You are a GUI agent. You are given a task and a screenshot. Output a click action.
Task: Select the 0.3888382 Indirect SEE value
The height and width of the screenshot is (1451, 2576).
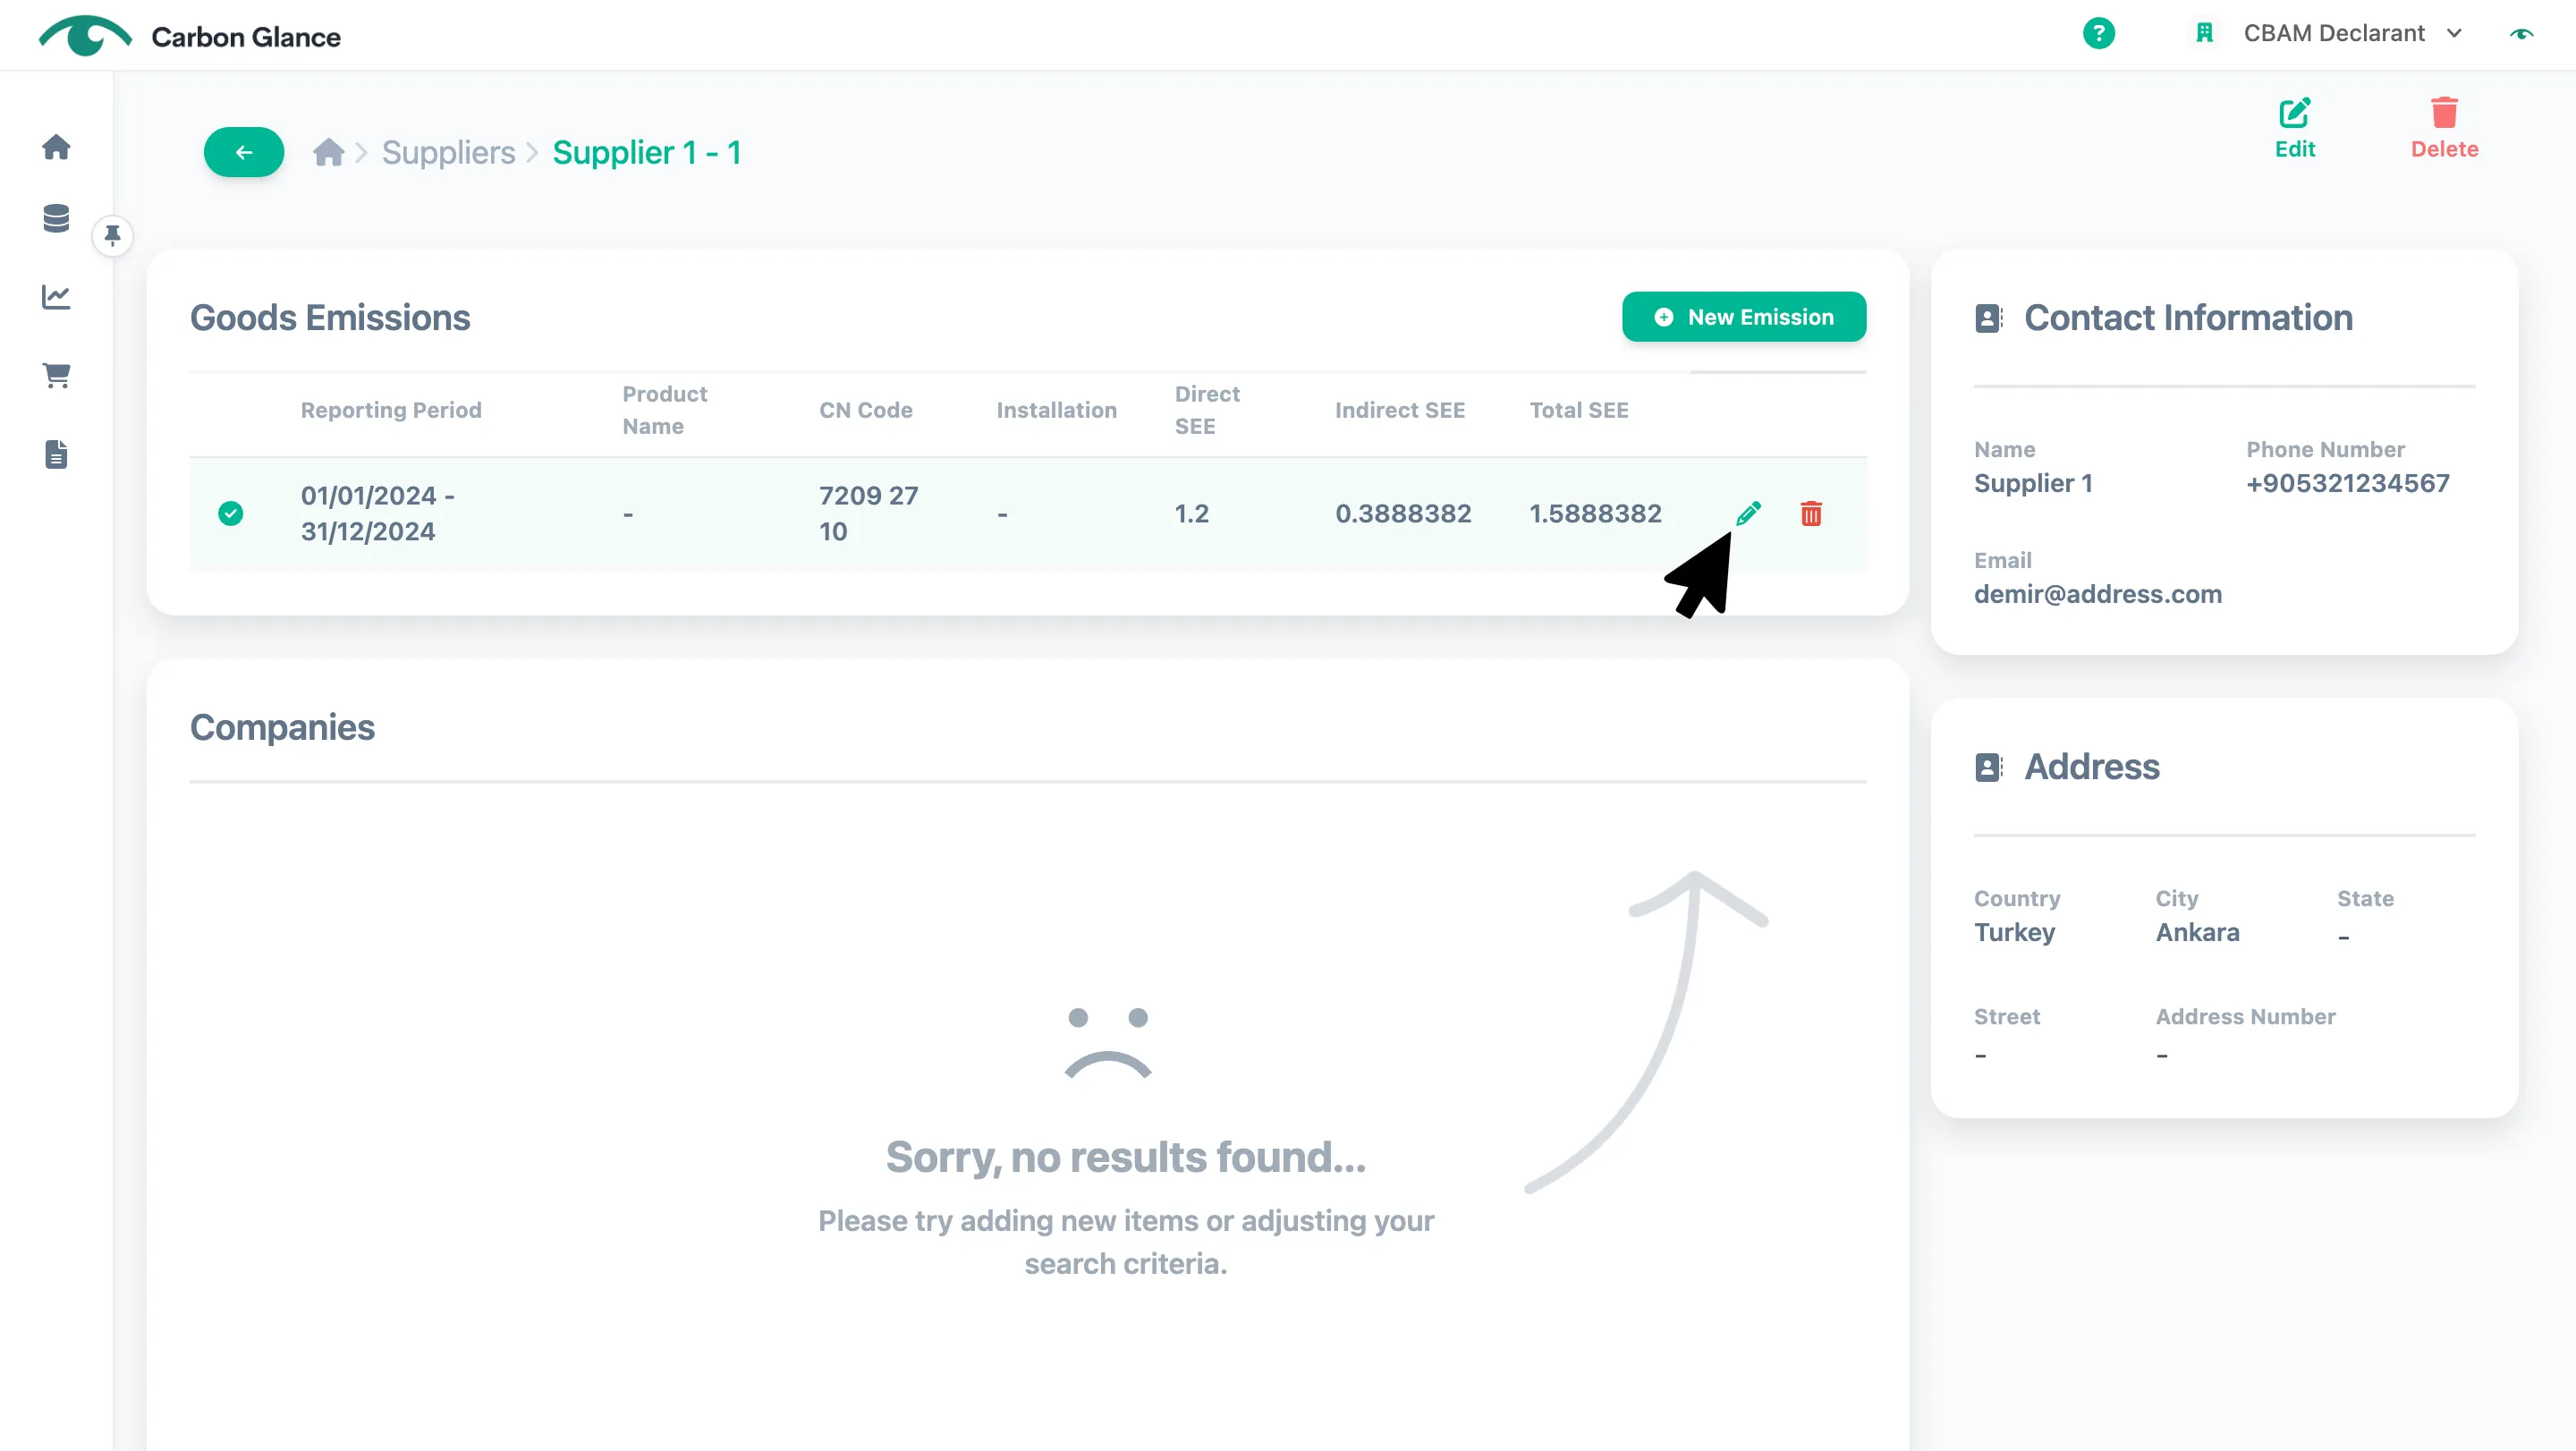pyautogui.click(x=1403, y=514)
